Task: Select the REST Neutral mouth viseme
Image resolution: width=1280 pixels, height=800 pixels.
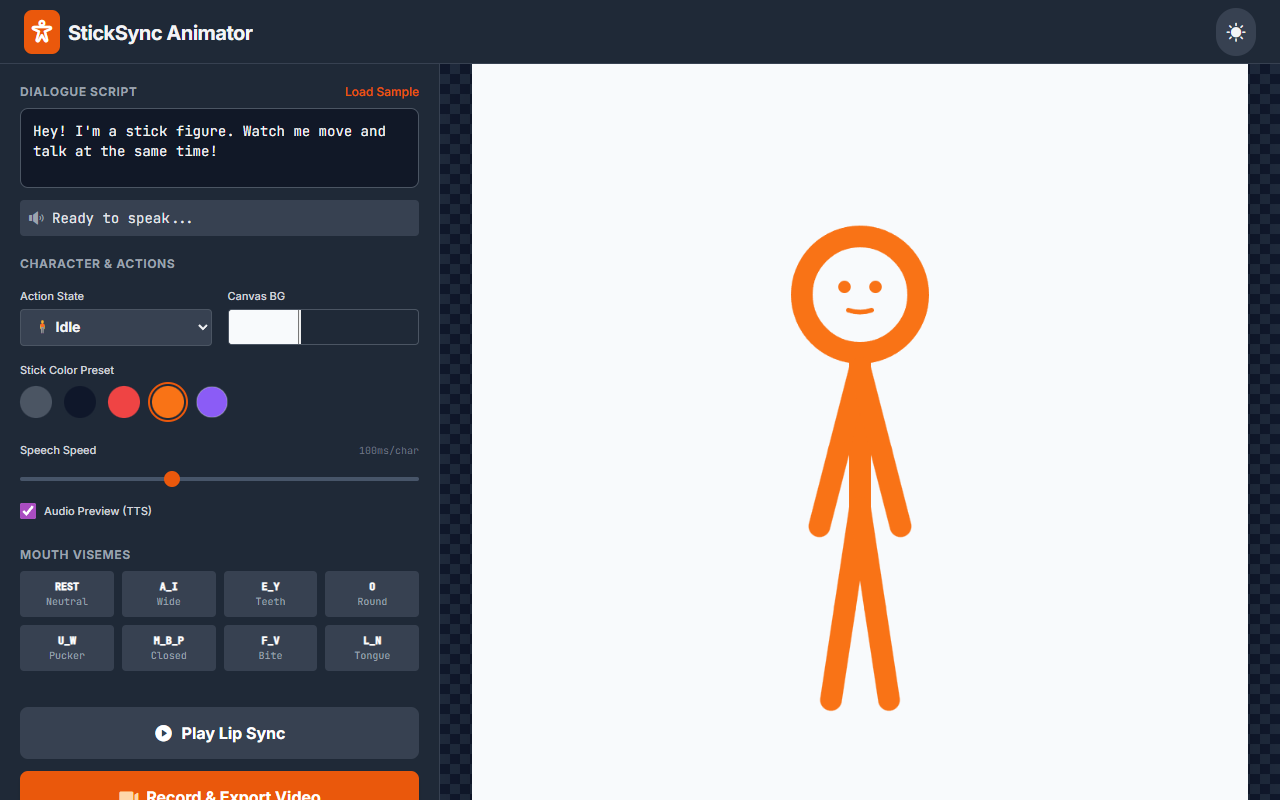Action: coord(66,593)
